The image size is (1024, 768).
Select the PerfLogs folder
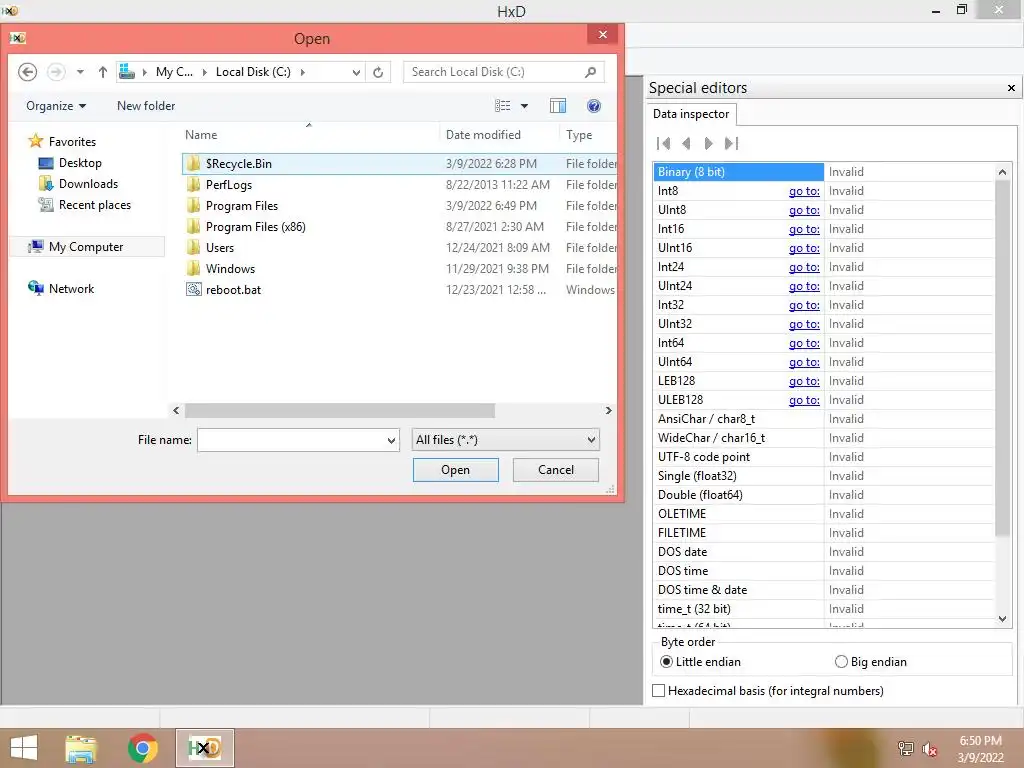229,185
